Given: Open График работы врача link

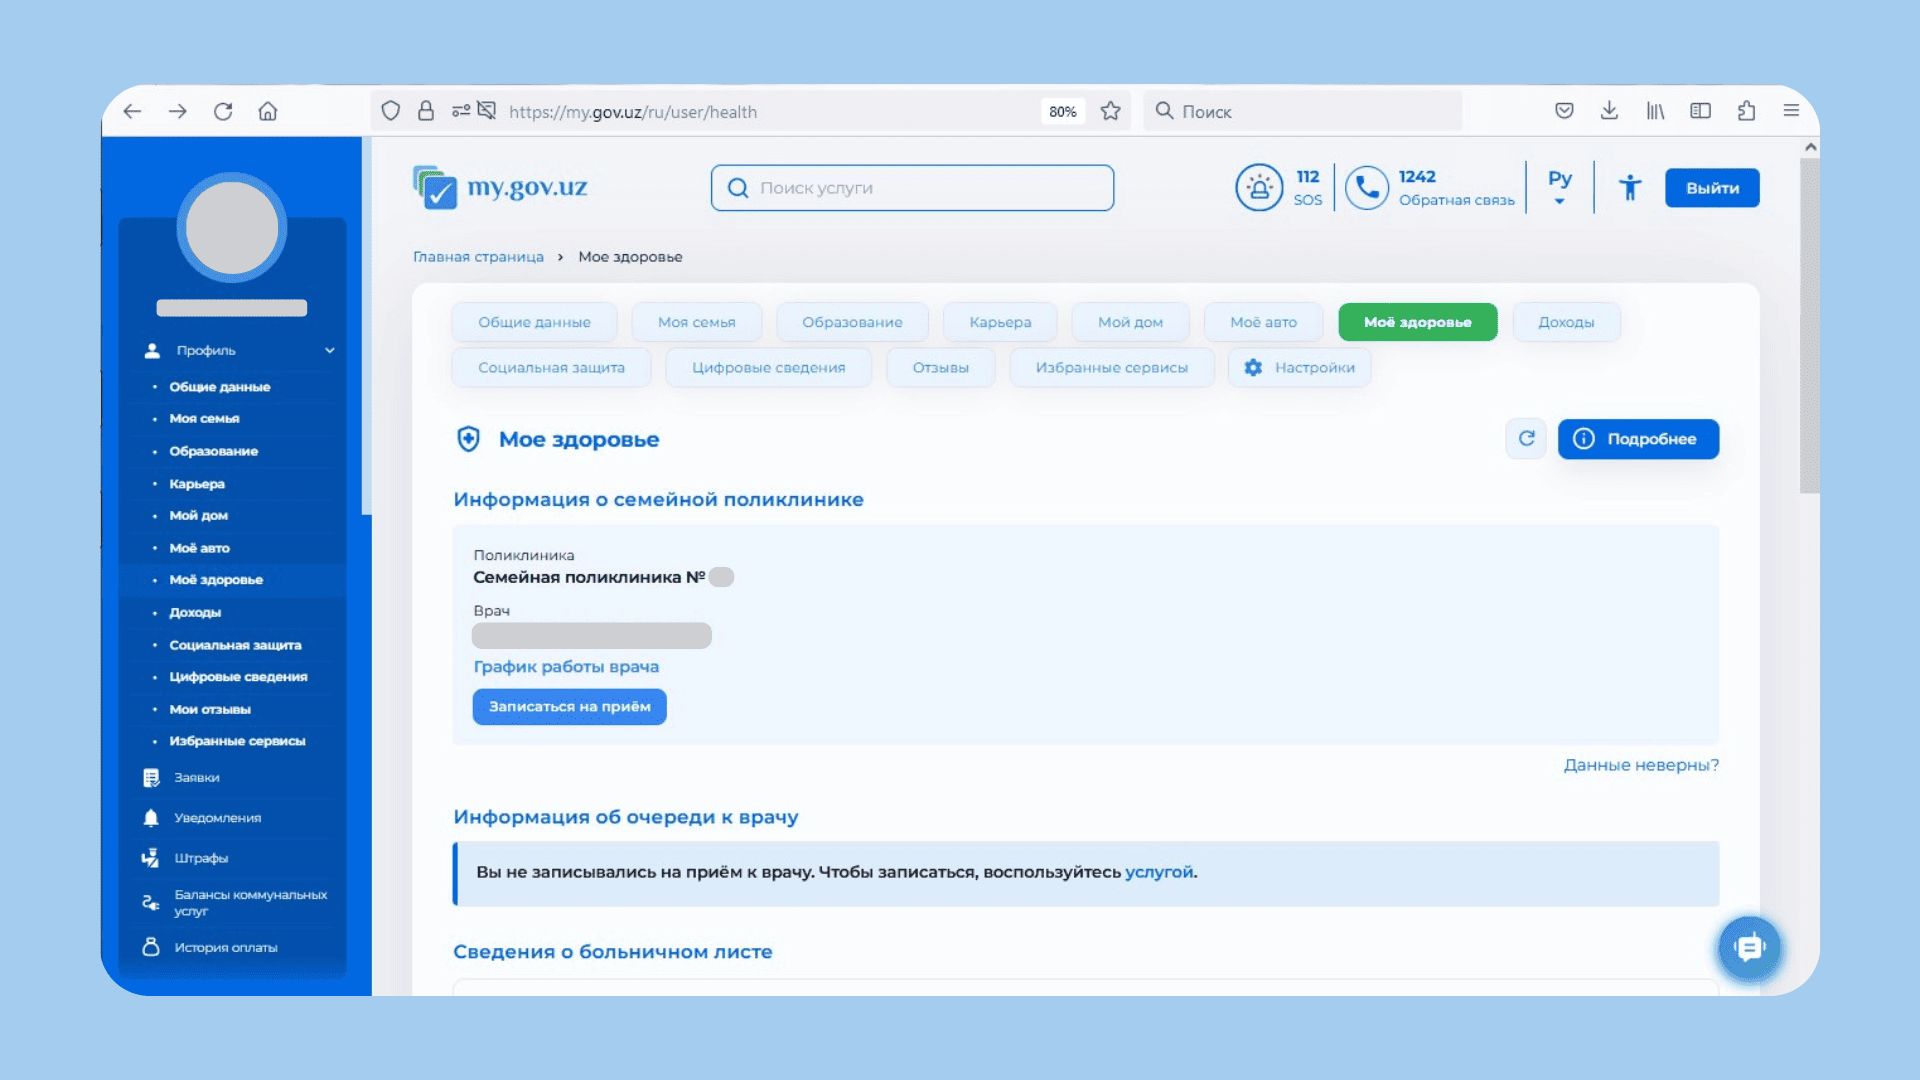Looking at the screenshot, I should click(x=566, y=667).
